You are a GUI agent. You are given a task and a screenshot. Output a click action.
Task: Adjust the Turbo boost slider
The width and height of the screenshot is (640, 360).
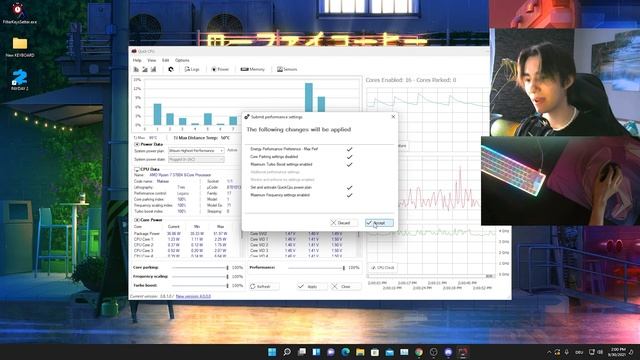coord(200,286)
